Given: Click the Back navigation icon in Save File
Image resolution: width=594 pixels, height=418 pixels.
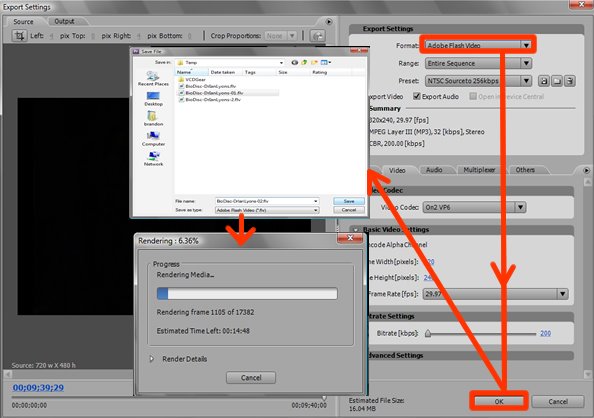Looking at the screenshot, I should pos(294,62).
